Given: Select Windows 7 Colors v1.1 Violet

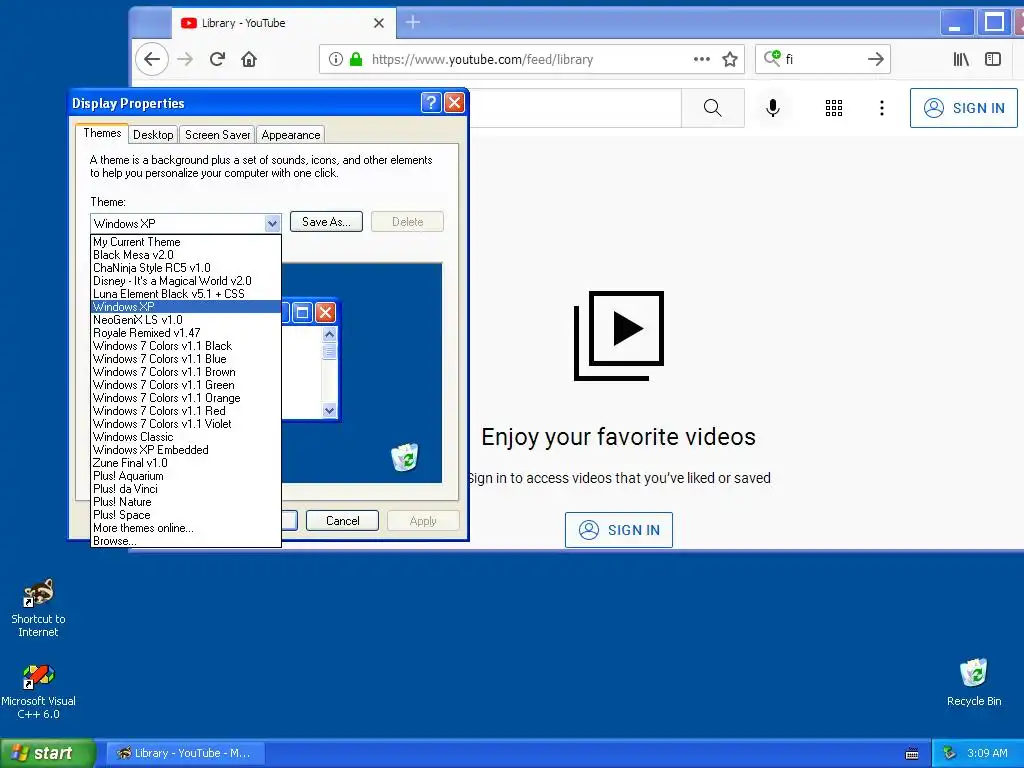Looking at the screenshot, I should pos(185,424).
